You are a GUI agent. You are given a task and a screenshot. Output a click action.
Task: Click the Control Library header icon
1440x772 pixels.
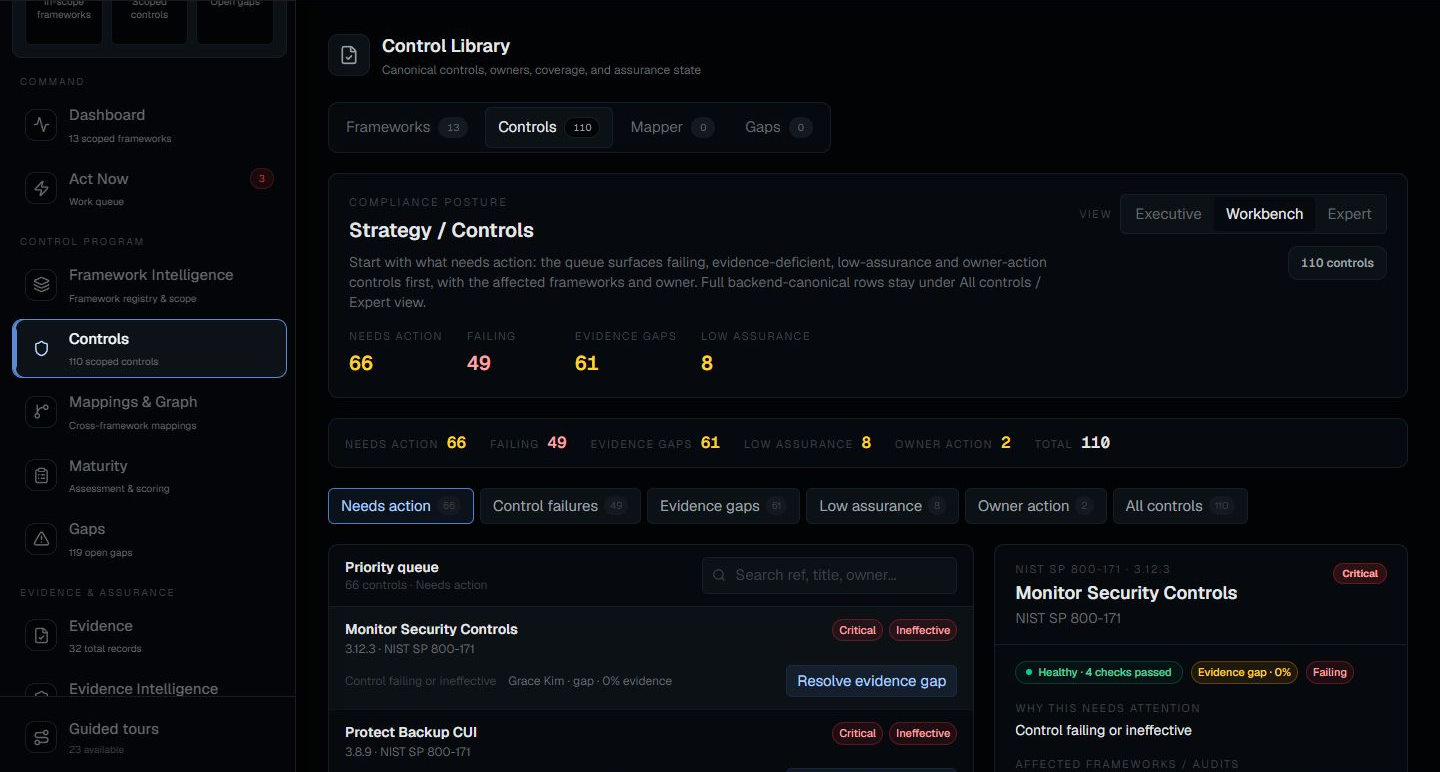point(349,55)
